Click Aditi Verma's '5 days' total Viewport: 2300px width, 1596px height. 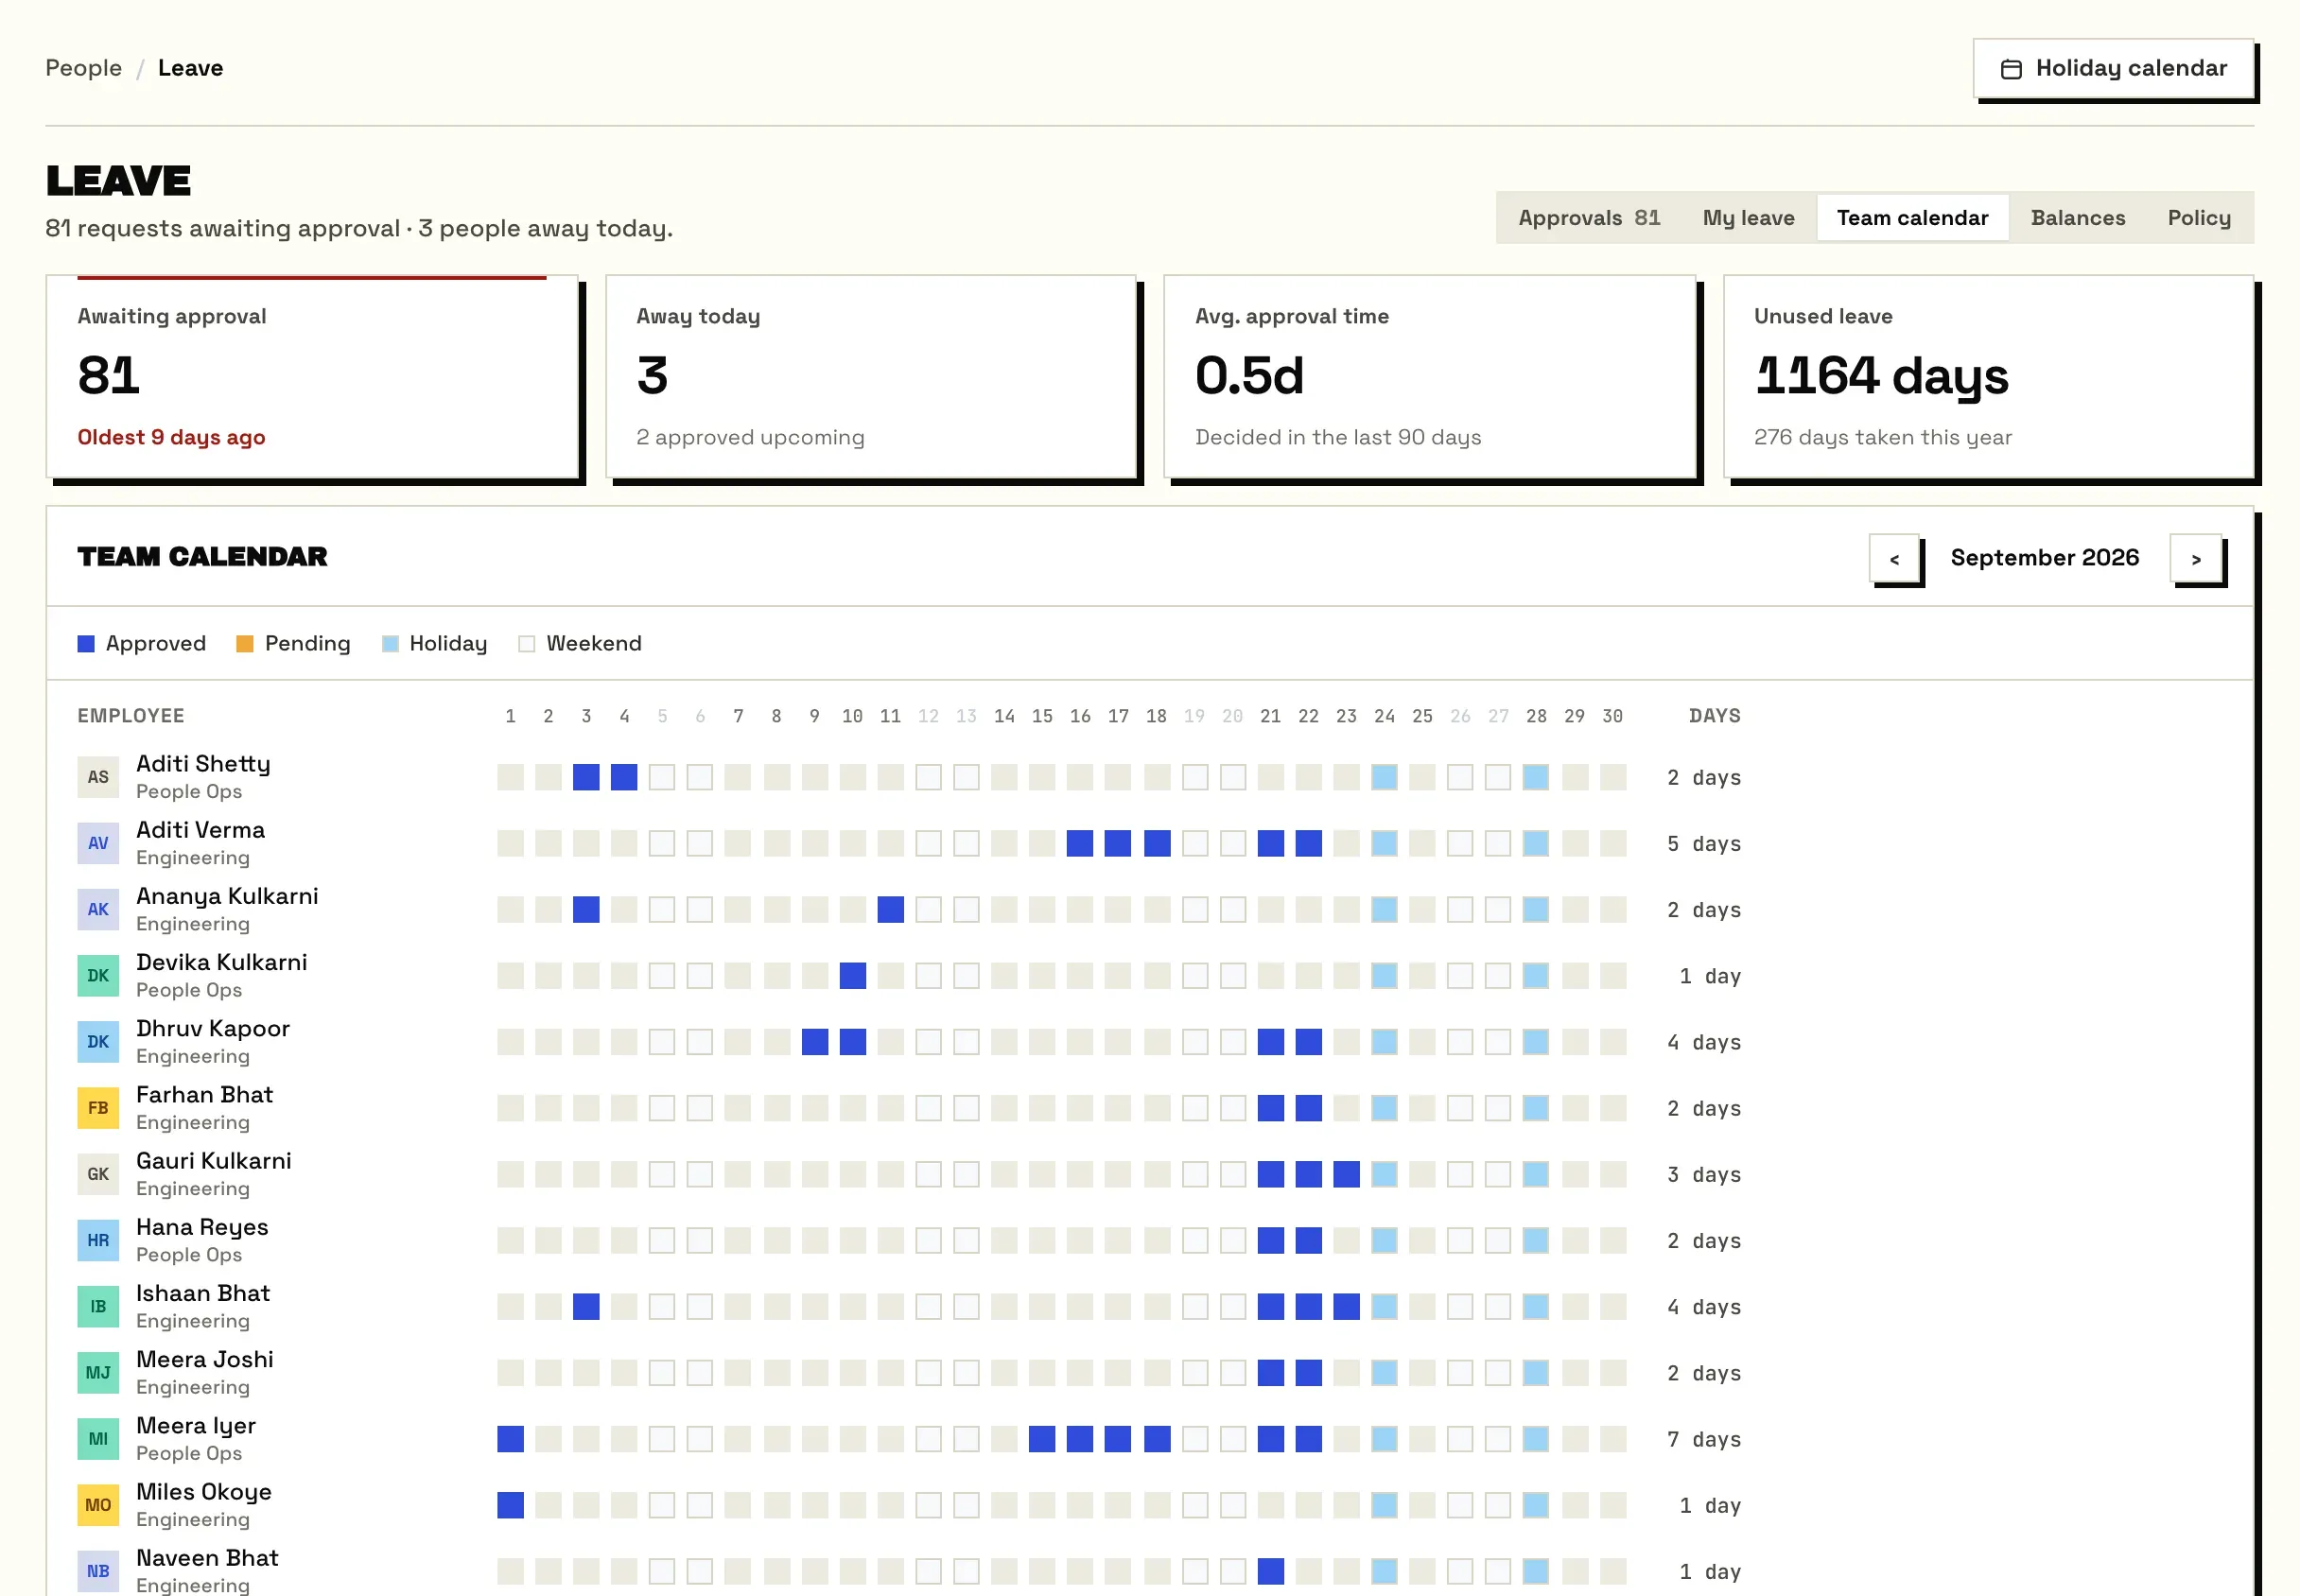1703,843
